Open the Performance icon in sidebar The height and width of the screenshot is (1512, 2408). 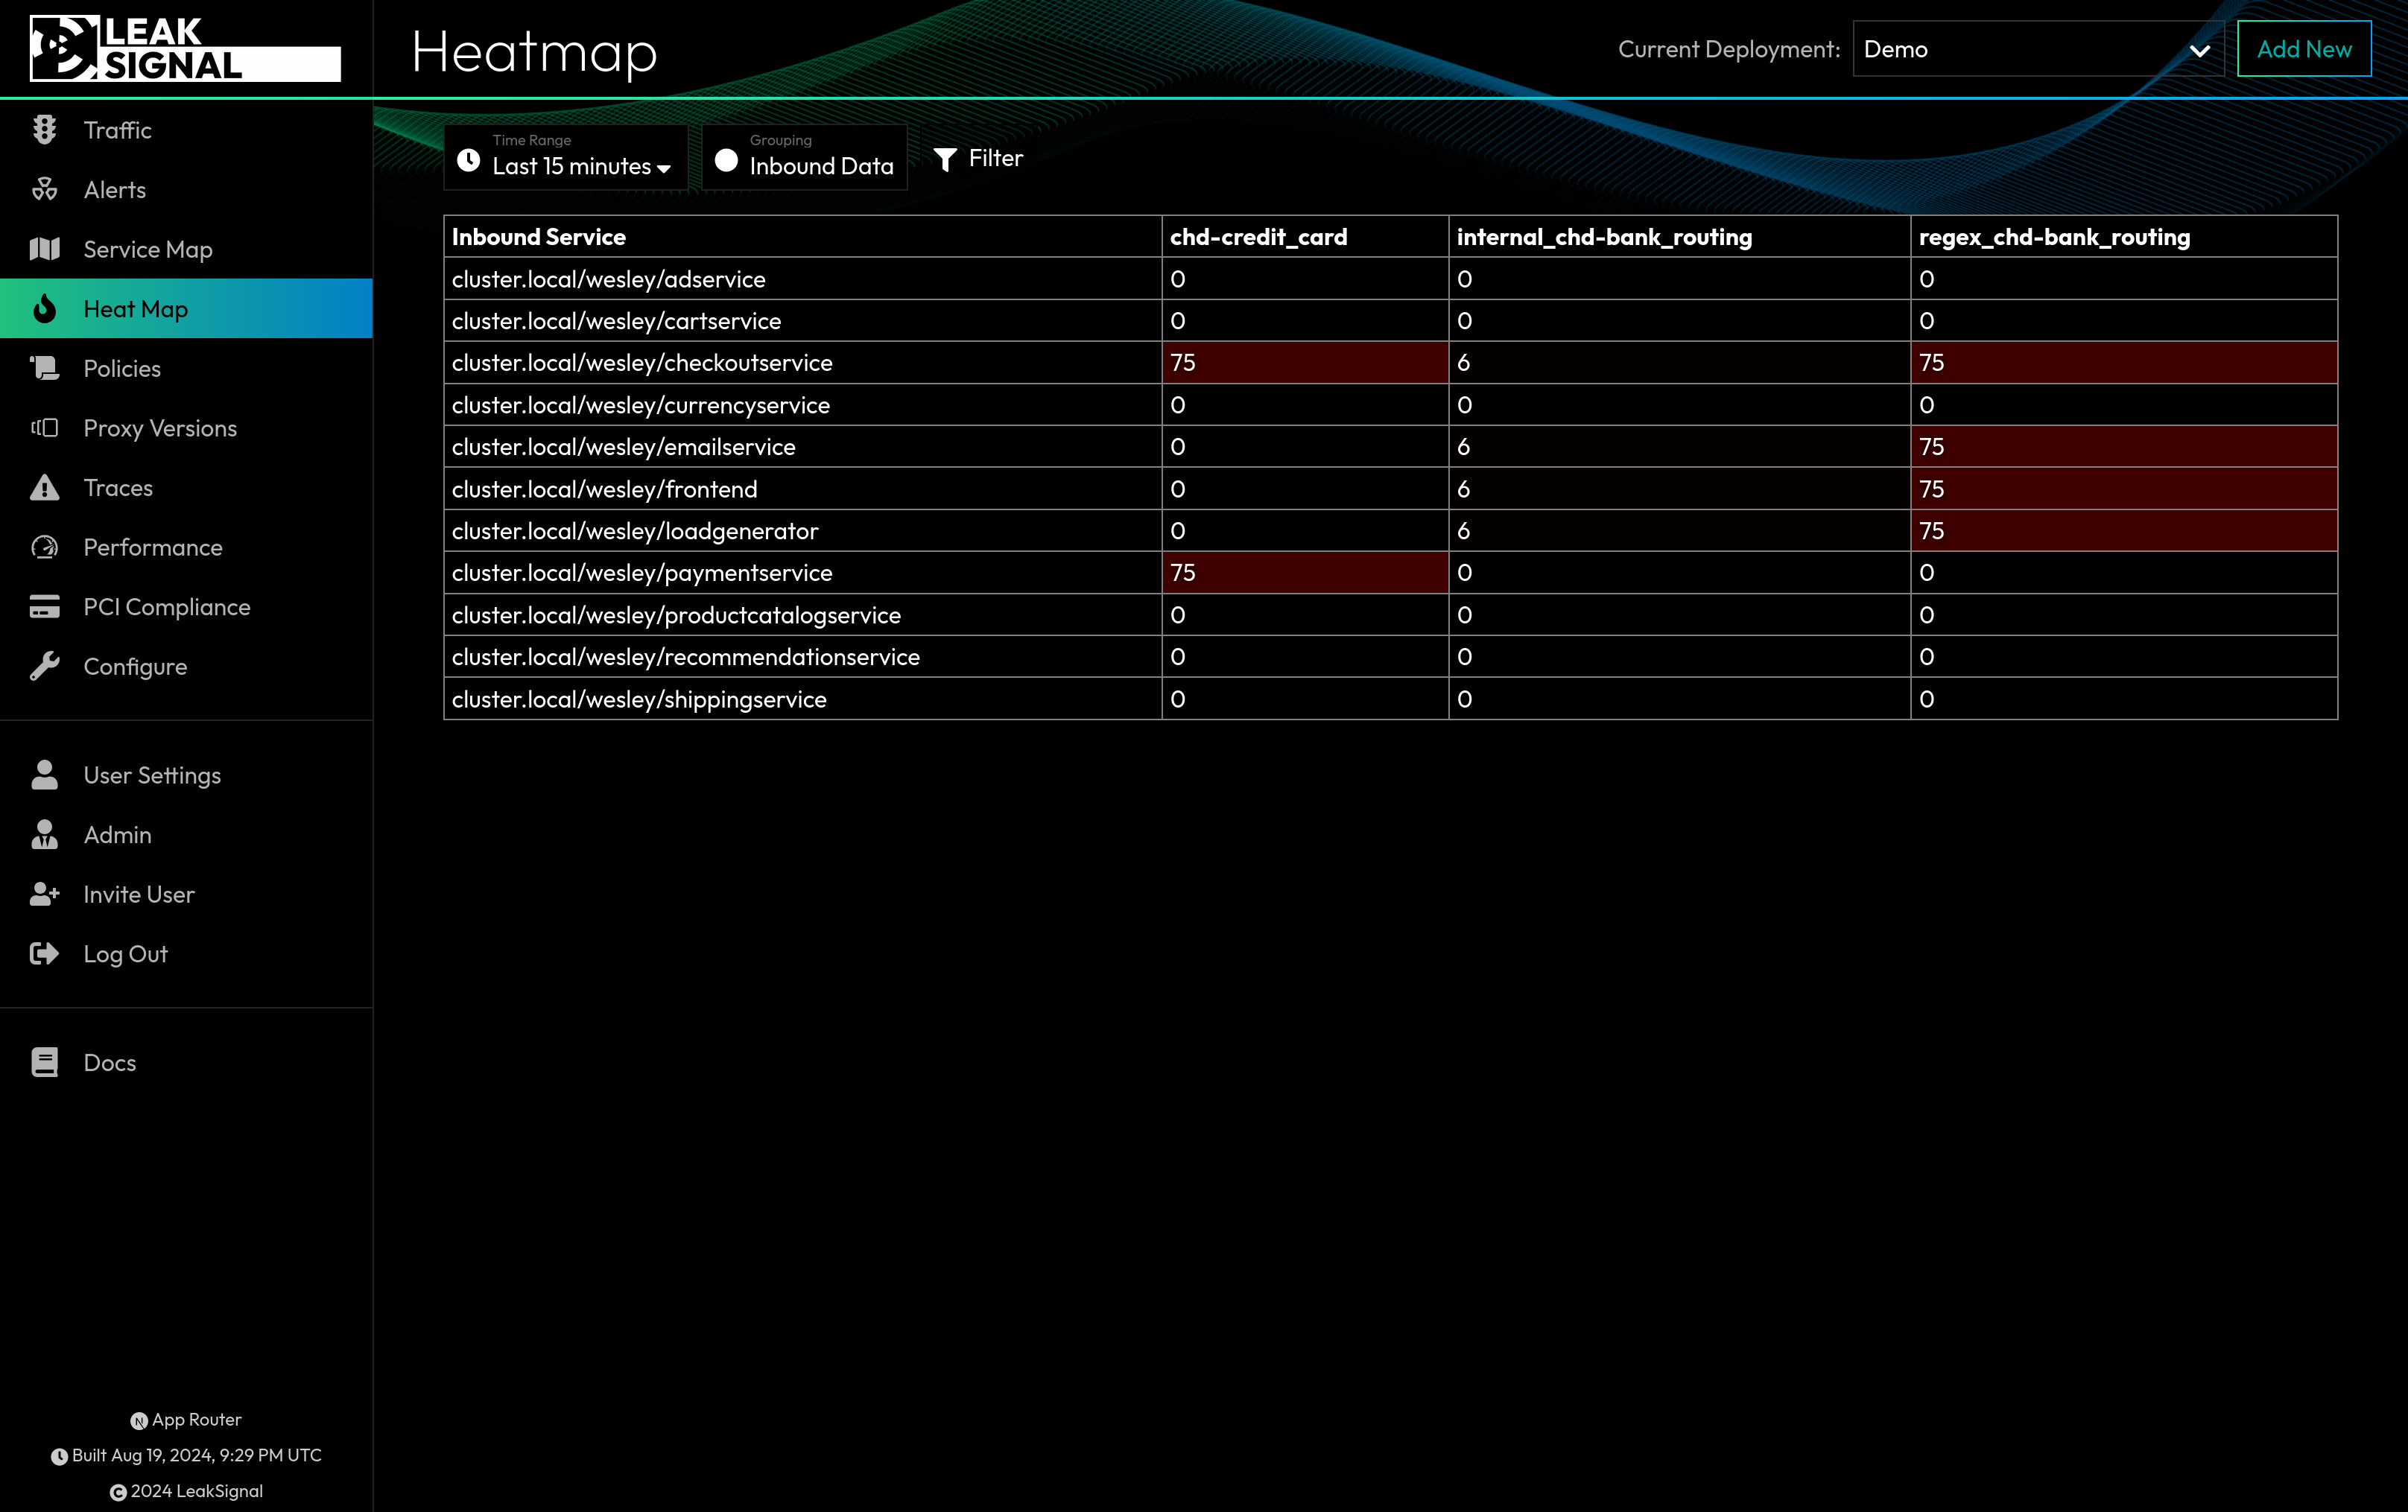47,547
